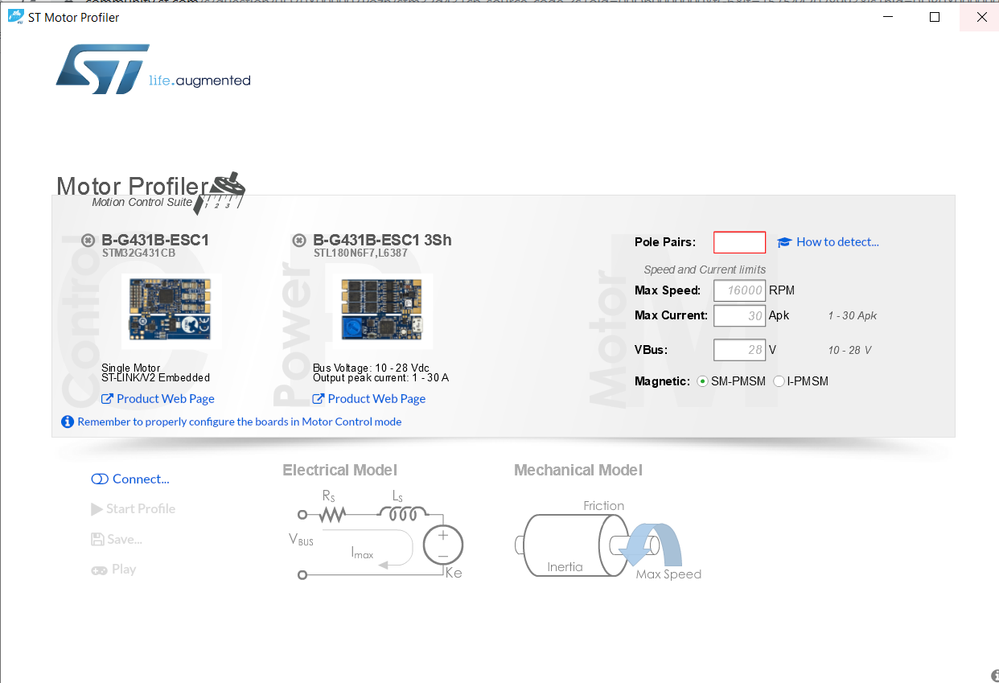Click the B-G431B-ESC1 3Sh board title
999x683 pixels.
point(382,240)
